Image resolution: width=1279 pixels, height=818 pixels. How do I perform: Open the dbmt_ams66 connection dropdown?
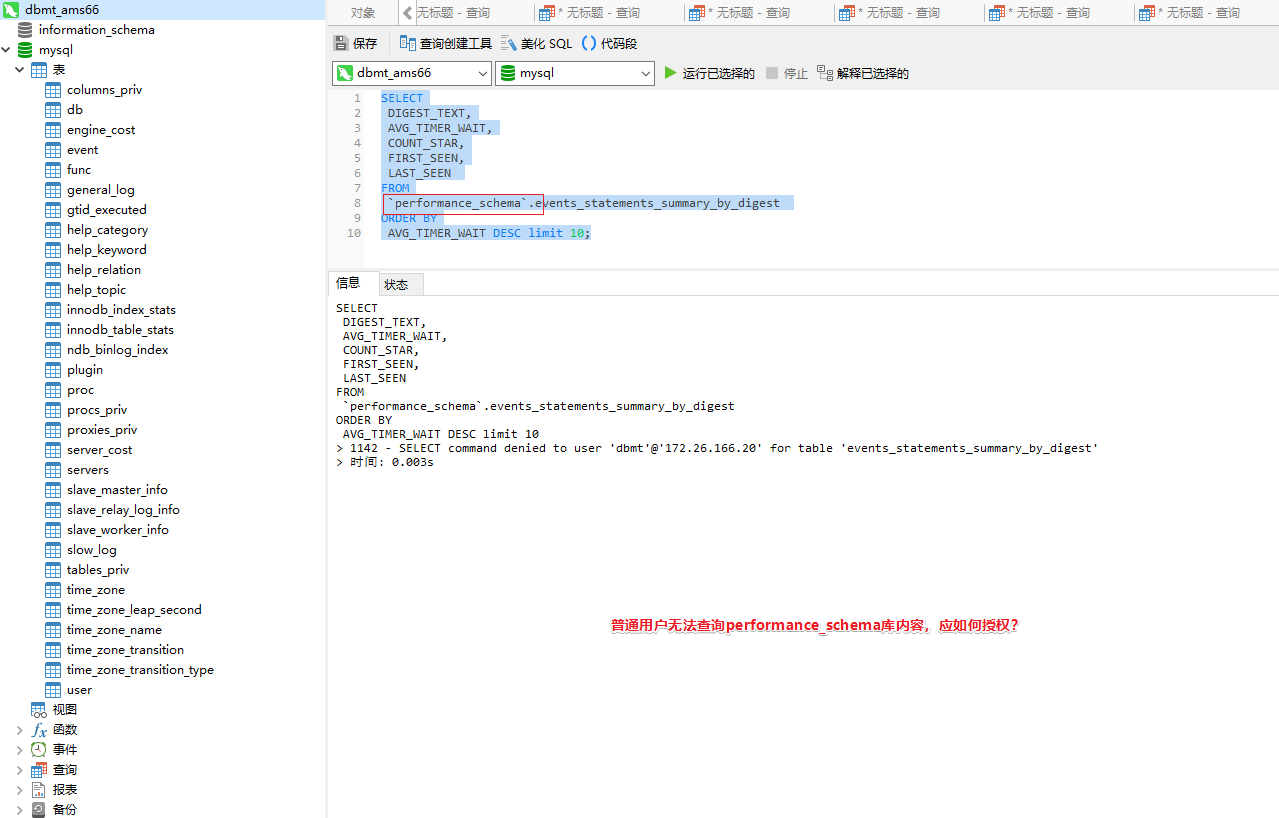(412, 73)
